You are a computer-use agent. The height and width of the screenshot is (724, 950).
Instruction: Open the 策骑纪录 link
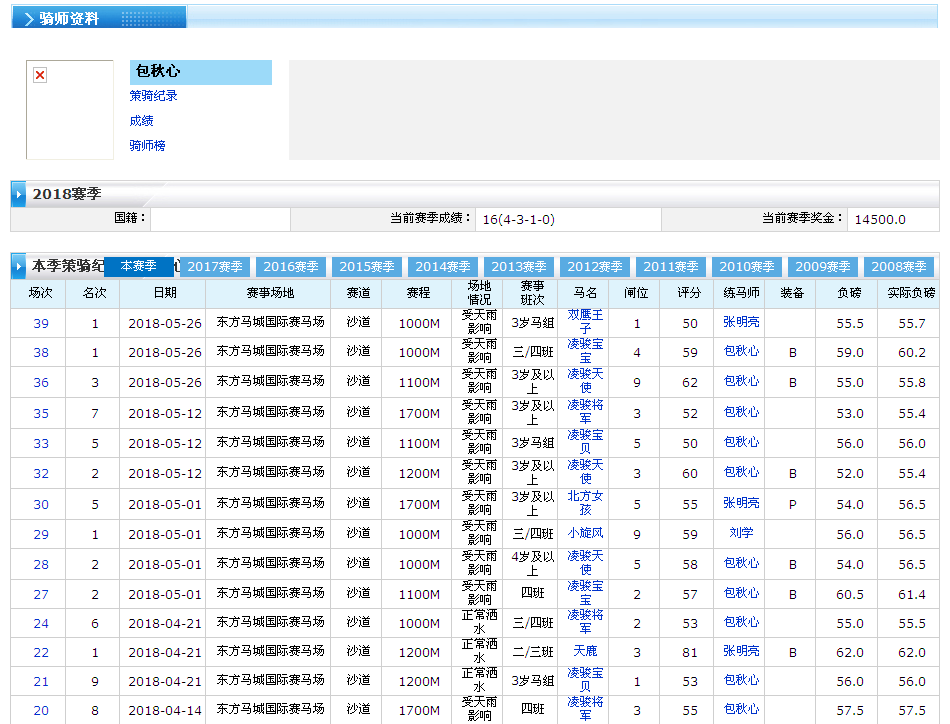point(153,96)
